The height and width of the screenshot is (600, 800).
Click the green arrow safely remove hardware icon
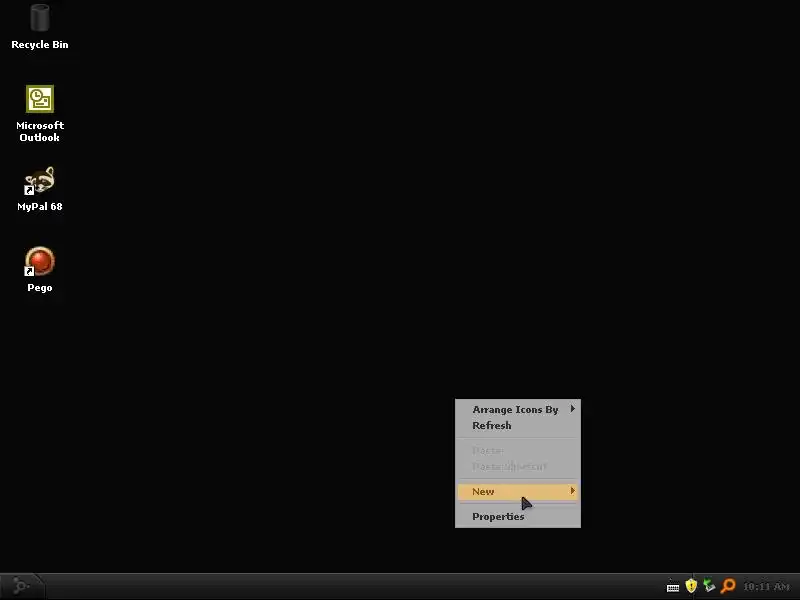coord(709,586)
